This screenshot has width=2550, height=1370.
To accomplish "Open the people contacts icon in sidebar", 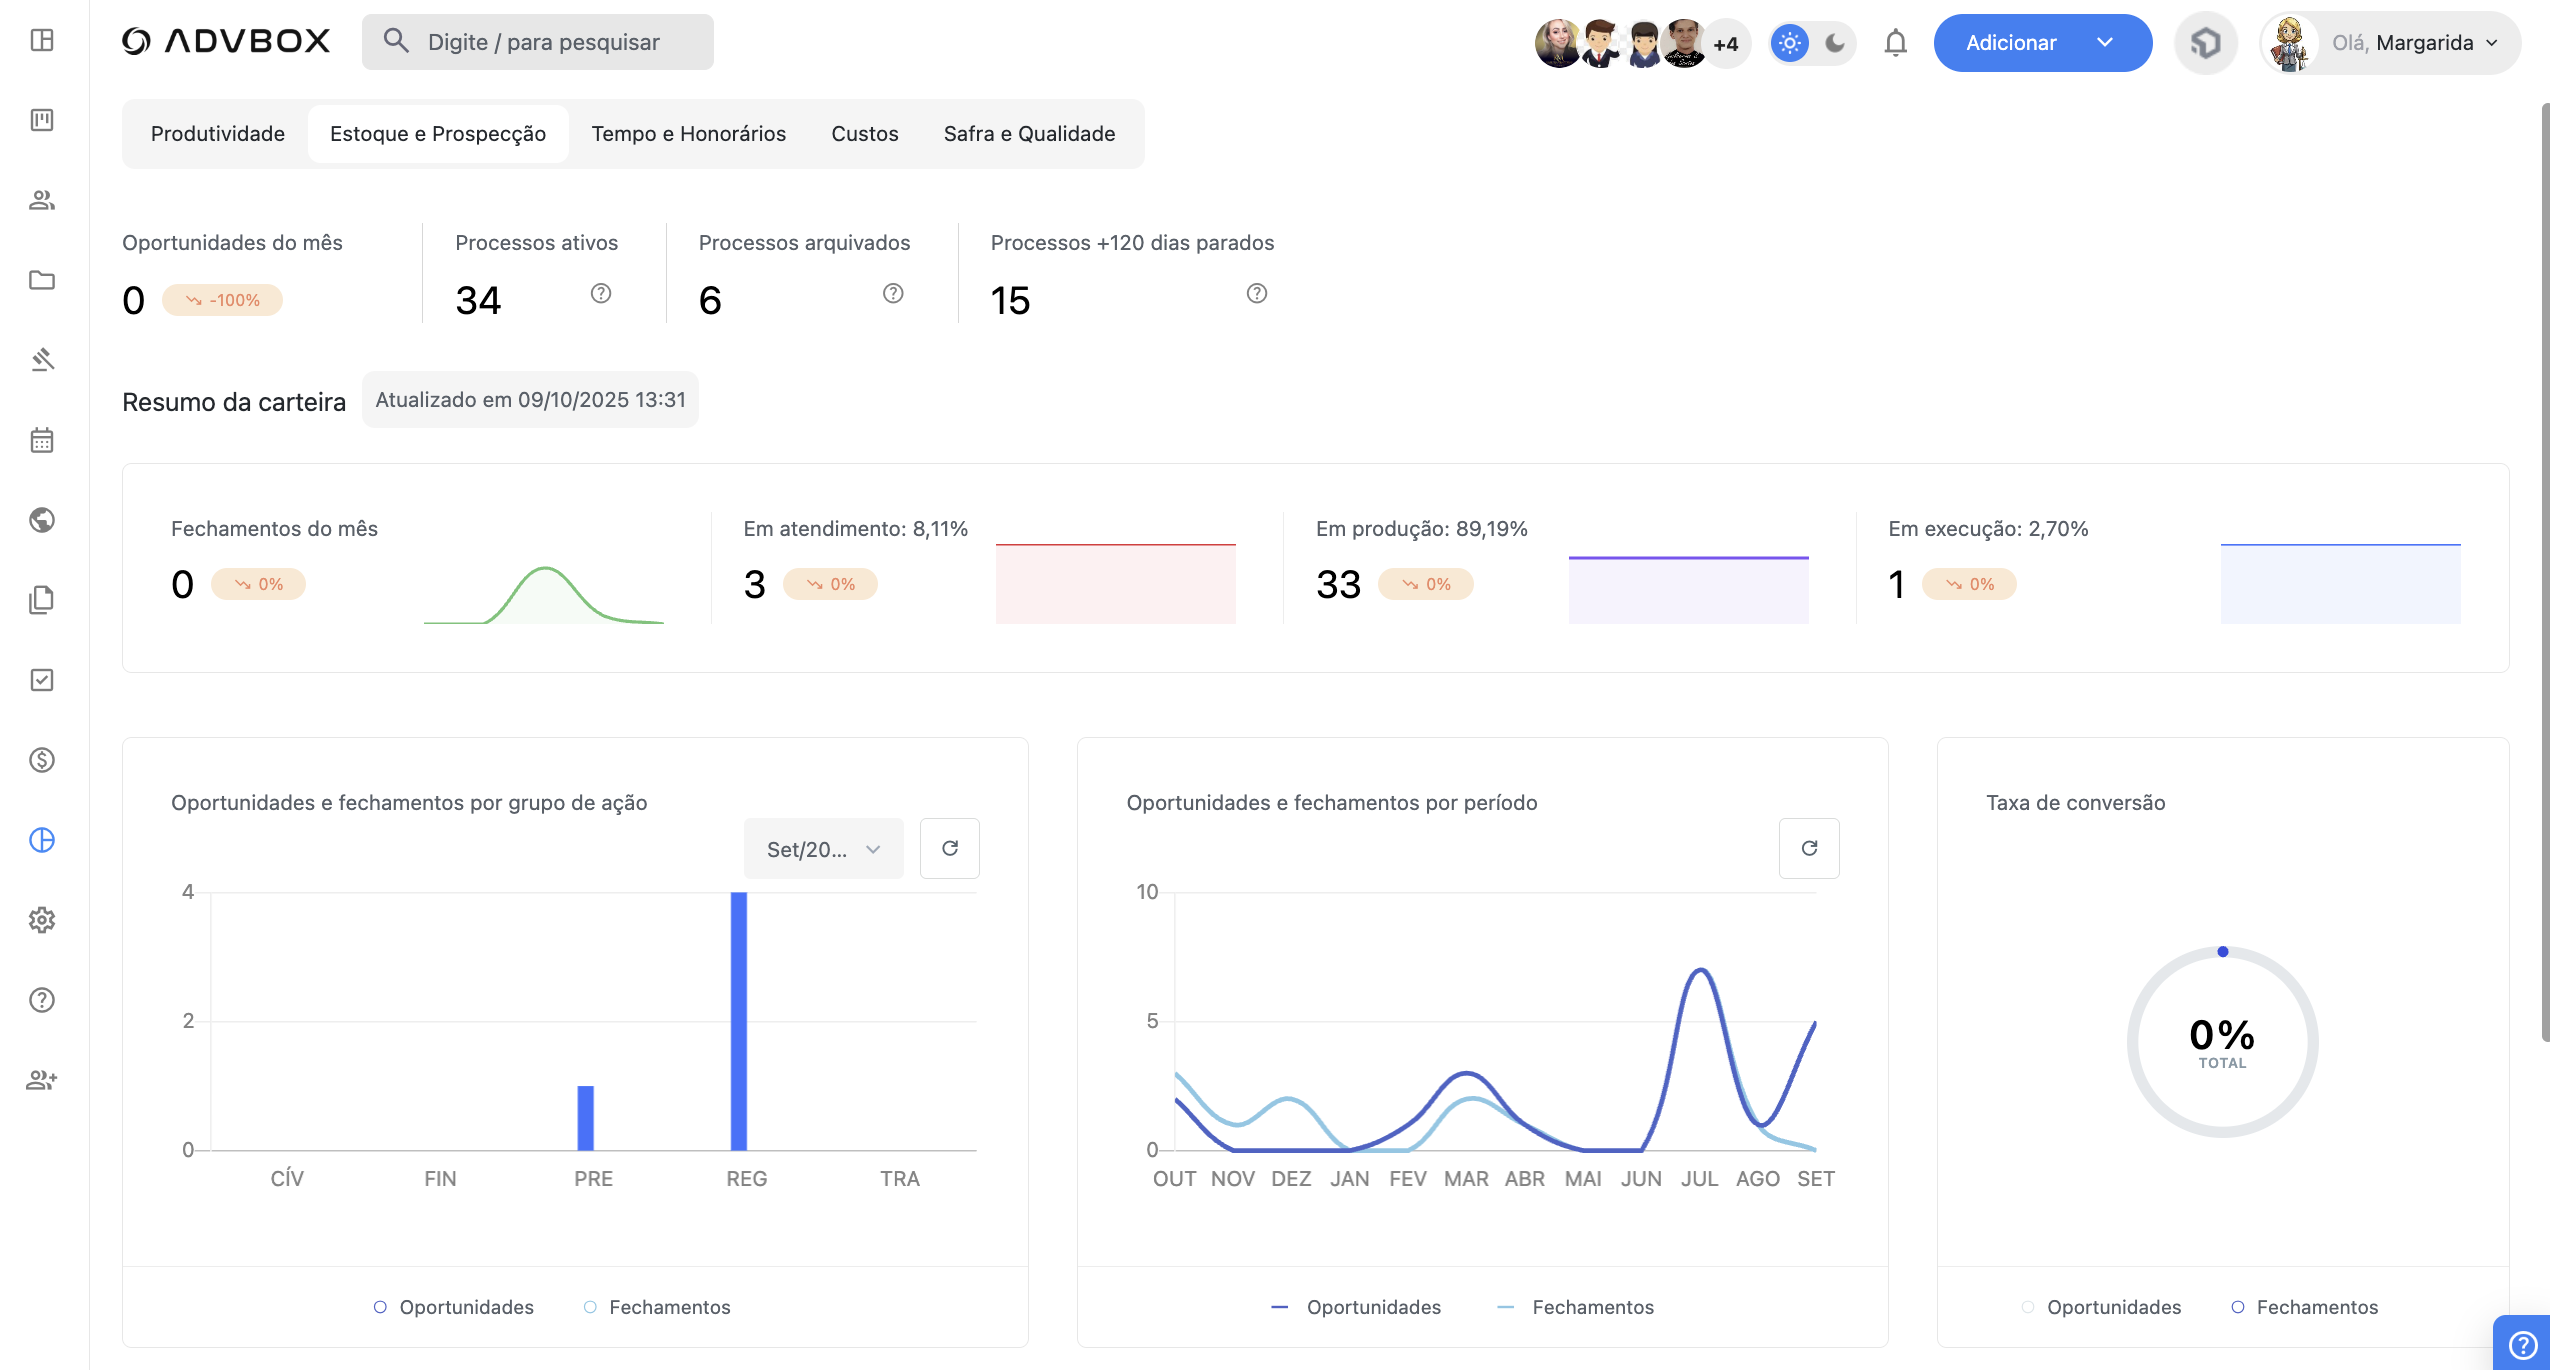I will [x=42, y=200].
